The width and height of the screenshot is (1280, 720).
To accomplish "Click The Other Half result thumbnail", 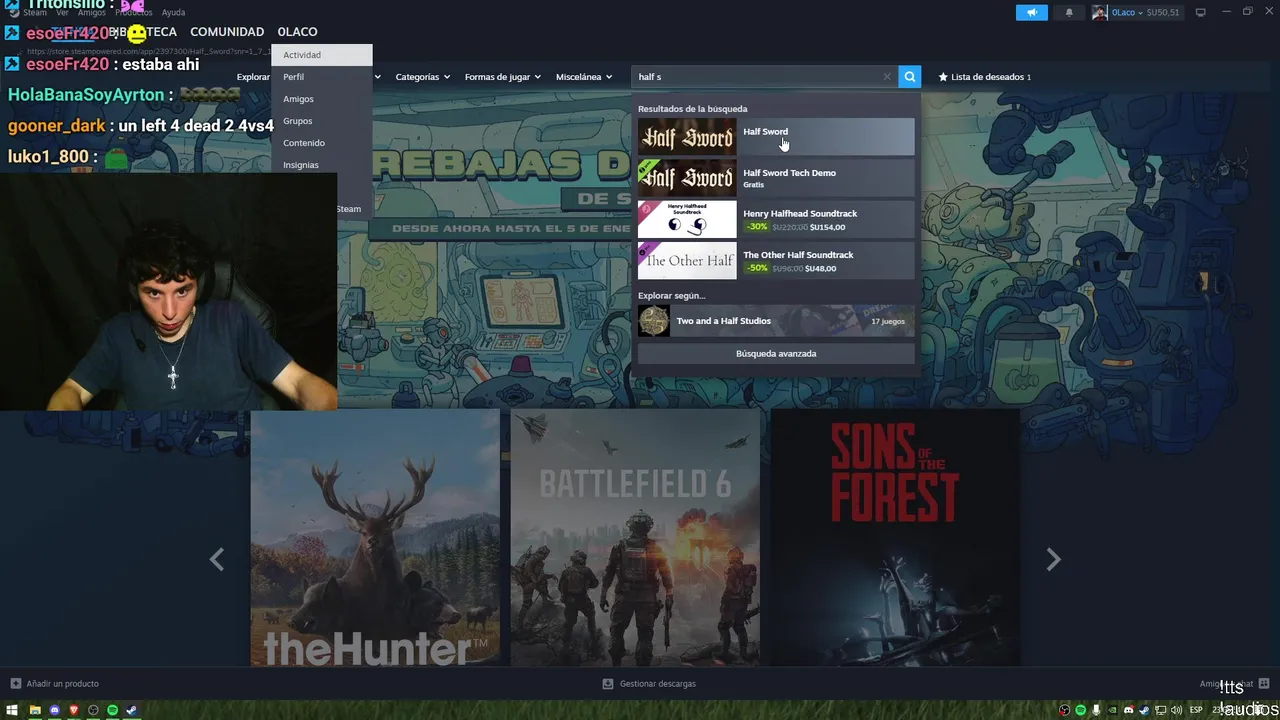I will click(x=687, y=260).
